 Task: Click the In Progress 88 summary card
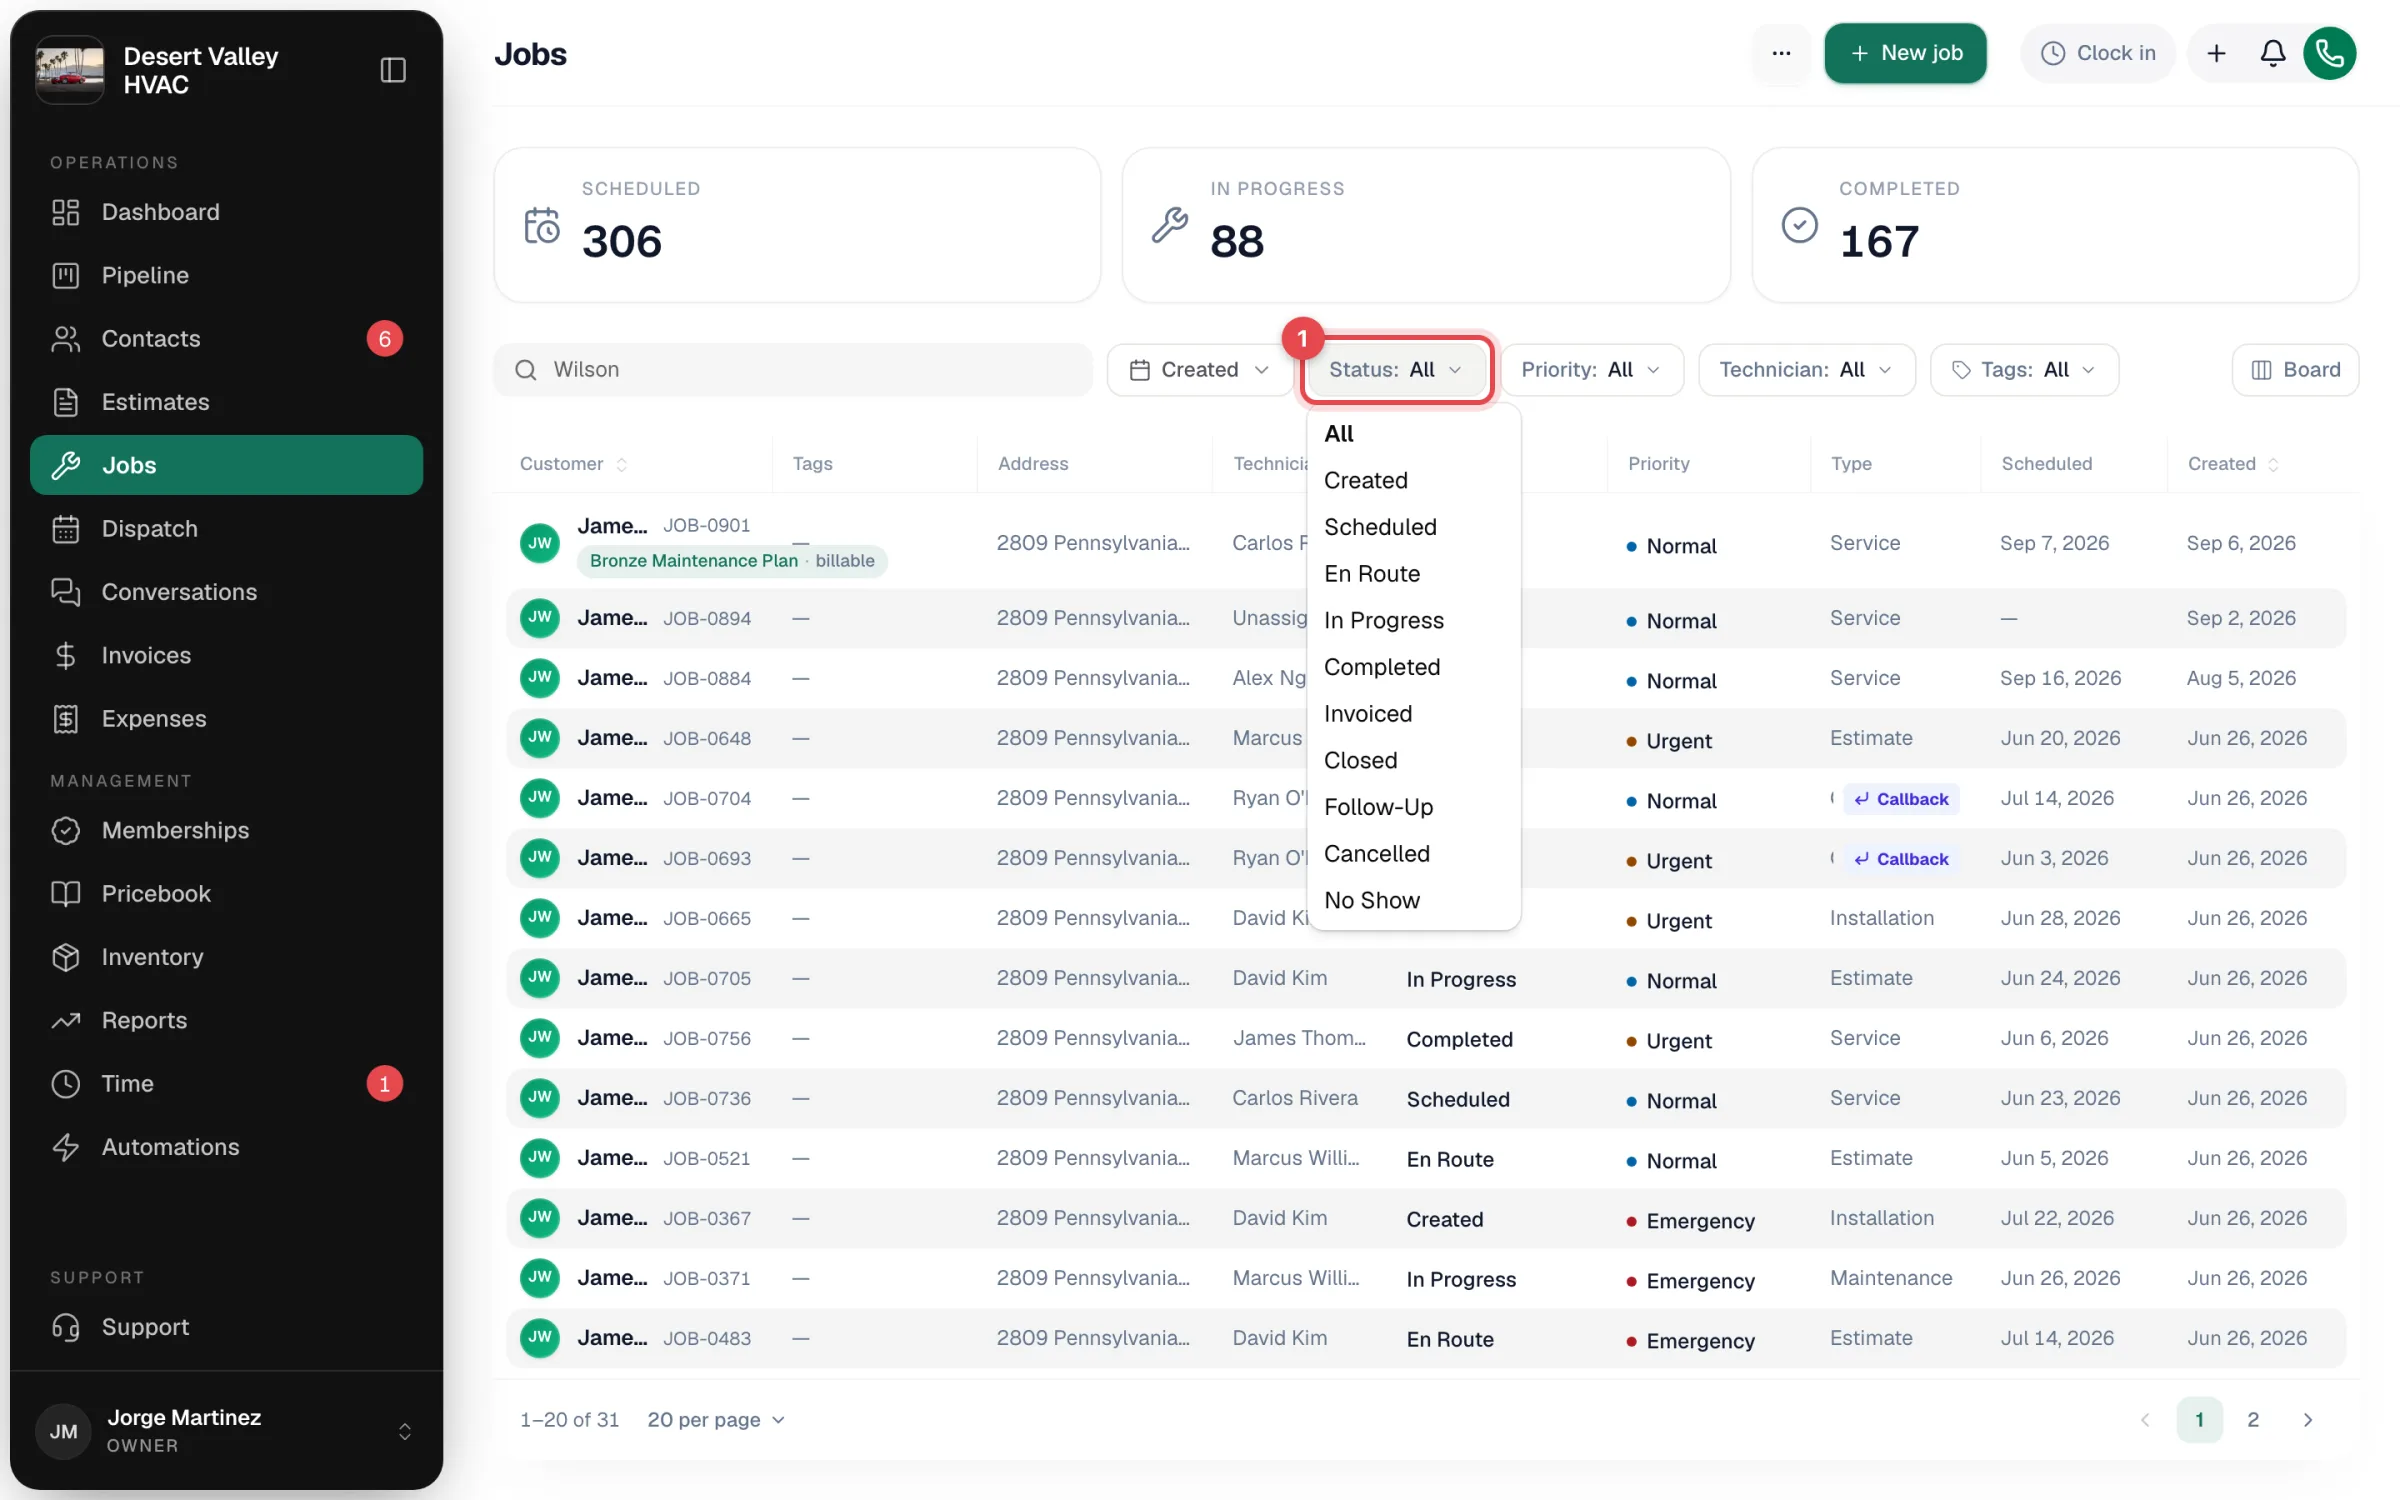1426,225
